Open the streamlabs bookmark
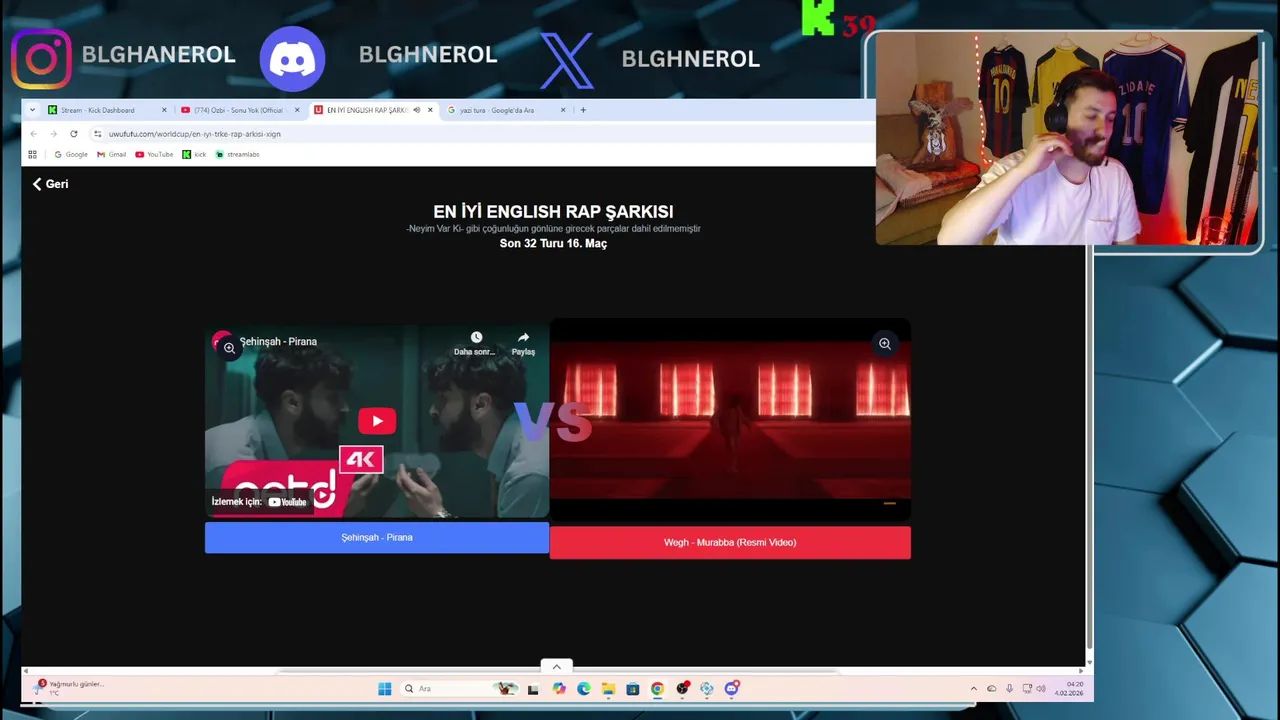Screen dimensions: 1280x720 tap(238, 155)
